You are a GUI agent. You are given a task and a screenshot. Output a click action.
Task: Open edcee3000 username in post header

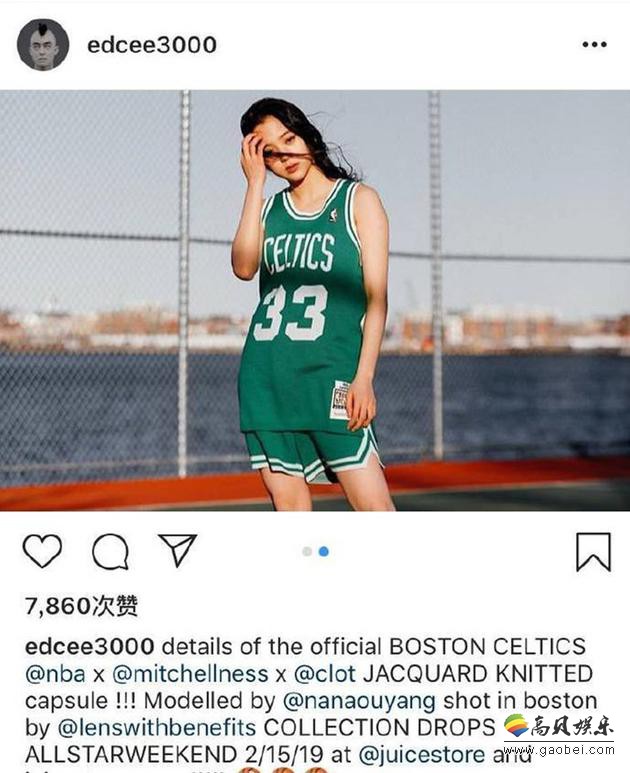click(x=152, y=45)
